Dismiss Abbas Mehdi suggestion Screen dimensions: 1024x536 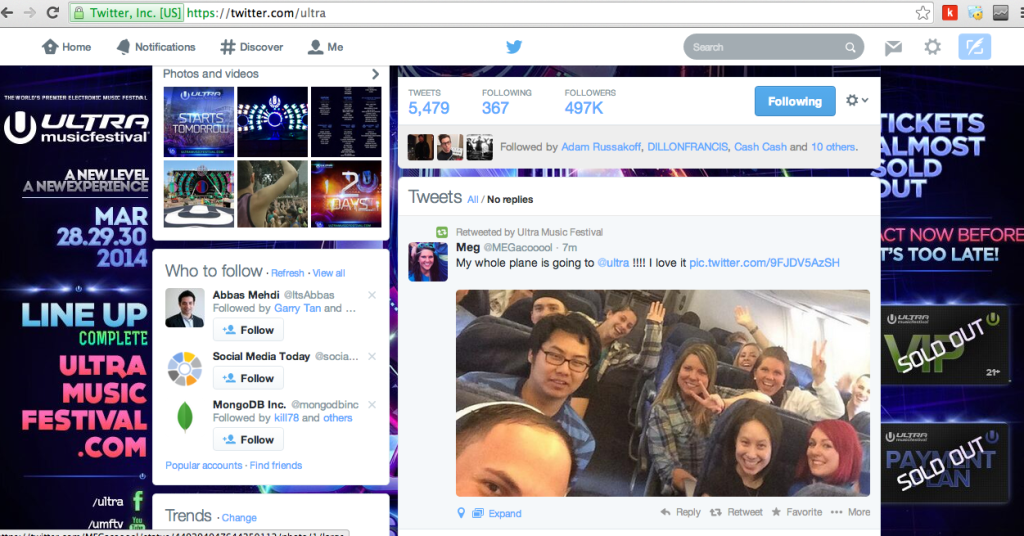point(372,295)
